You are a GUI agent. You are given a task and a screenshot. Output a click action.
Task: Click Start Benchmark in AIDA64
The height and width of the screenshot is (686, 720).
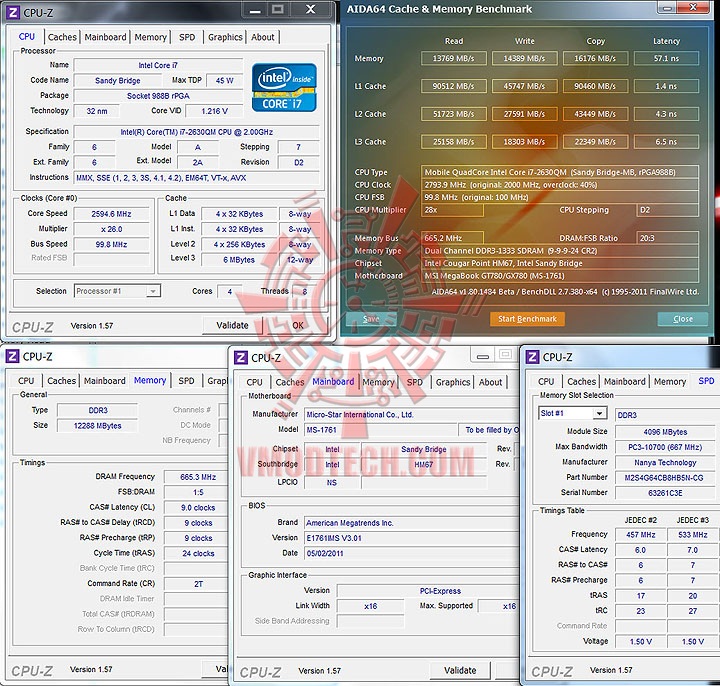pyautogui.click(x=527, y=319)
